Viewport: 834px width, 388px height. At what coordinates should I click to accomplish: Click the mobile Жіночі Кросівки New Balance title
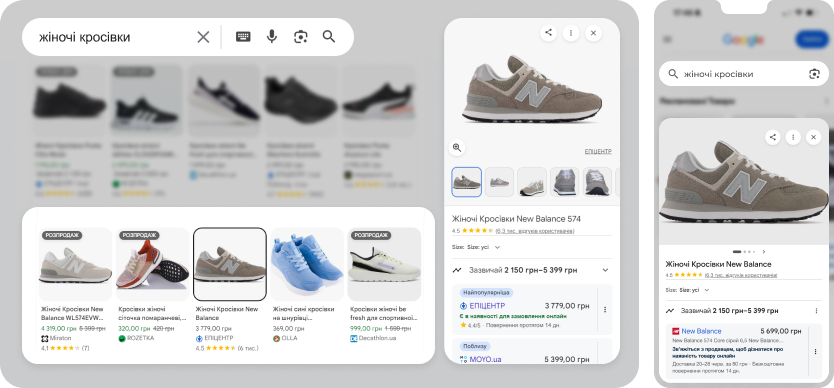718,264
